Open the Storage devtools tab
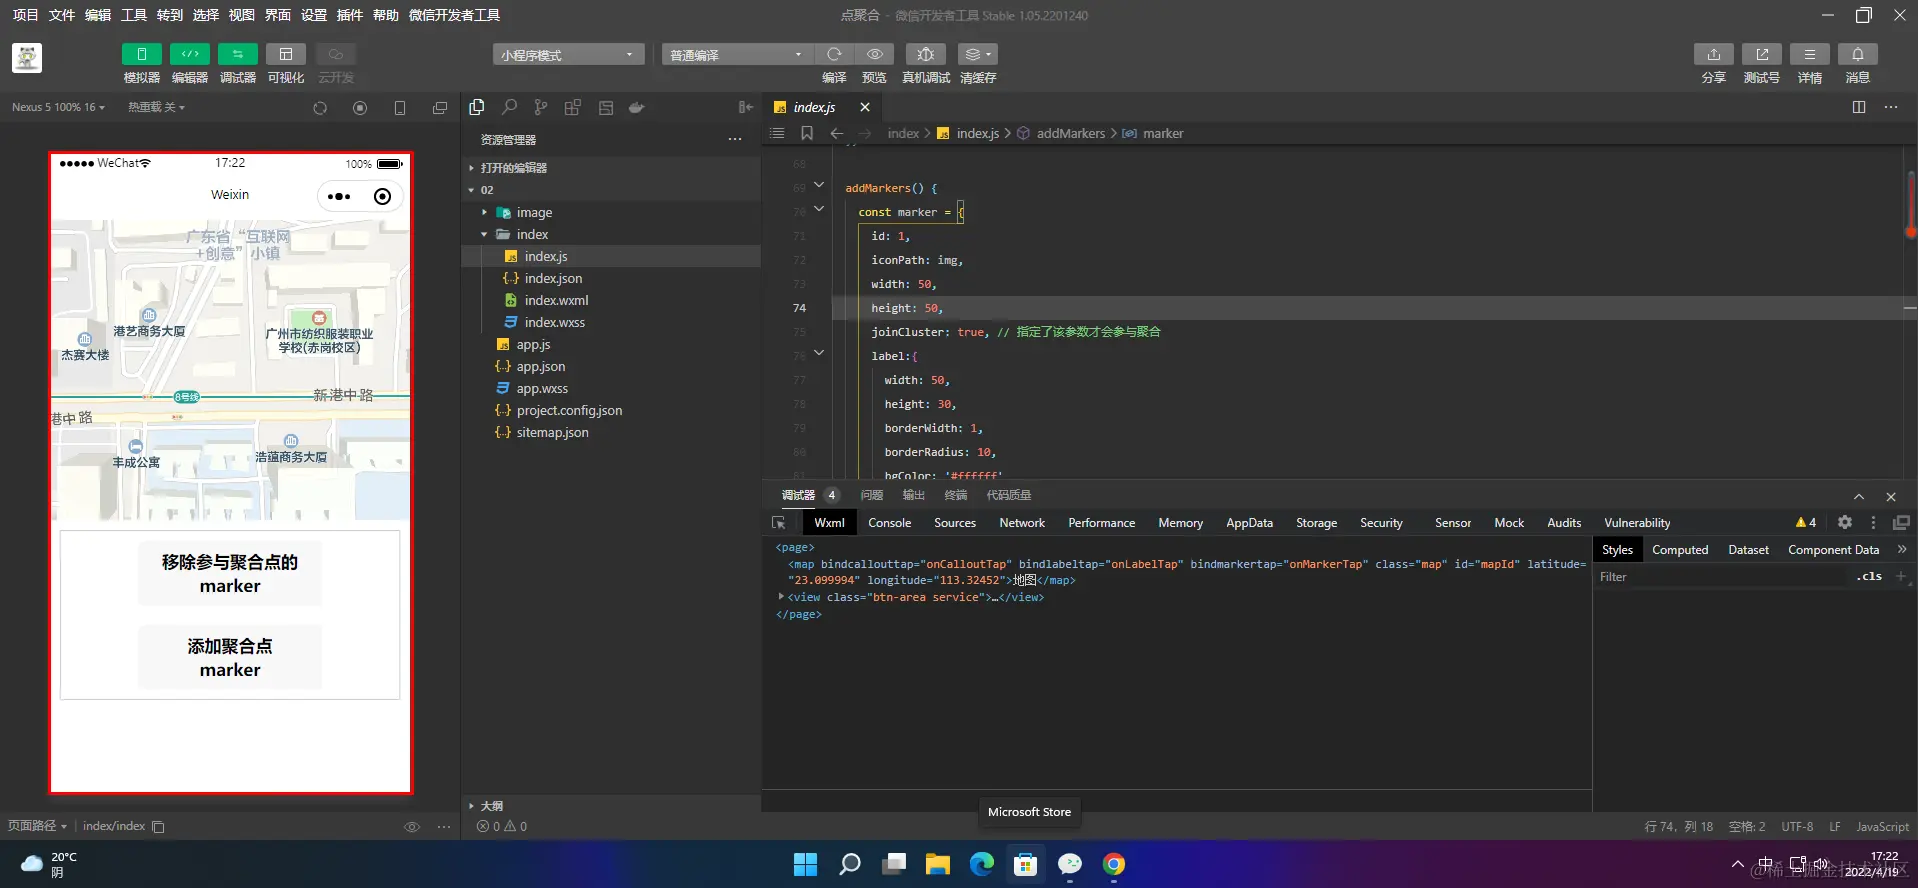This screenshot has height=888, width=1918. 1316,523
